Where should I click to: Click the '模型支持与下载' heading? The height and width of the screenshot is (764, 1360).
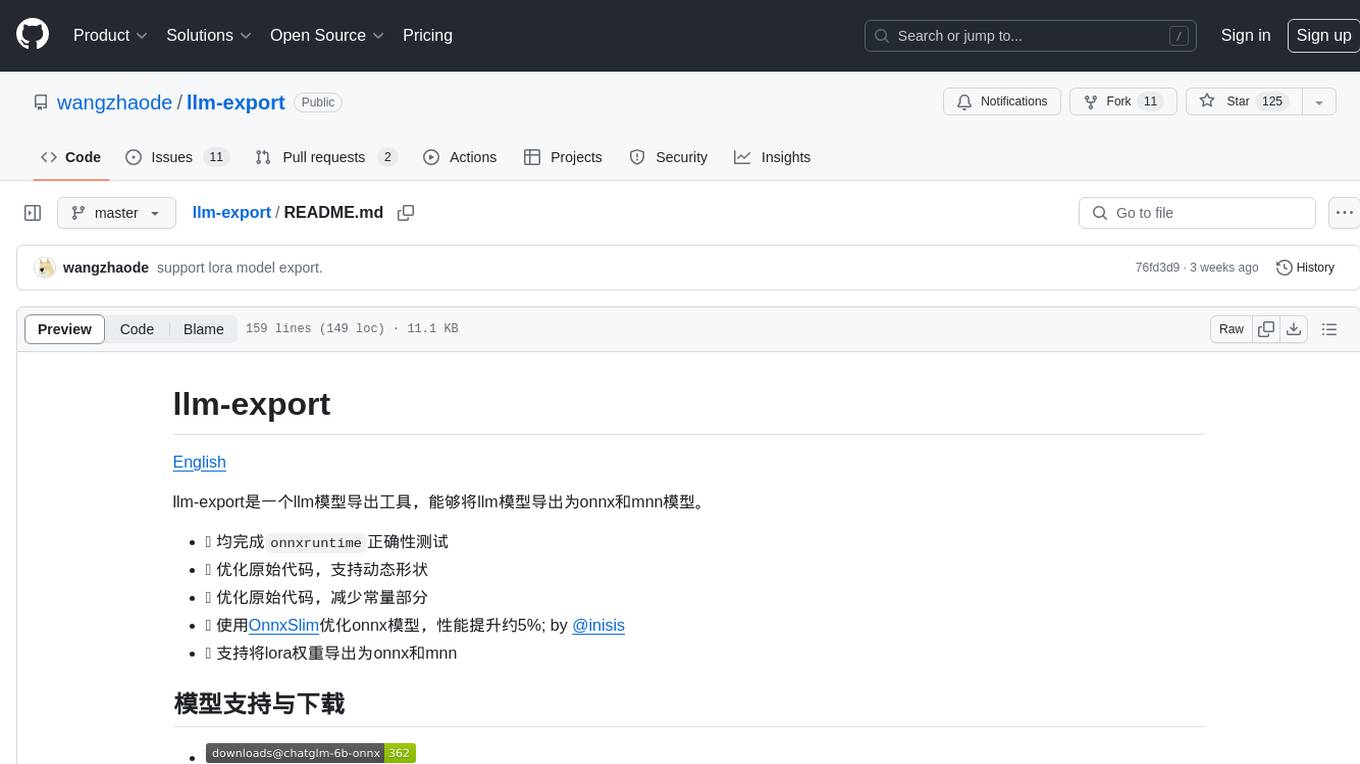(259, 703)
